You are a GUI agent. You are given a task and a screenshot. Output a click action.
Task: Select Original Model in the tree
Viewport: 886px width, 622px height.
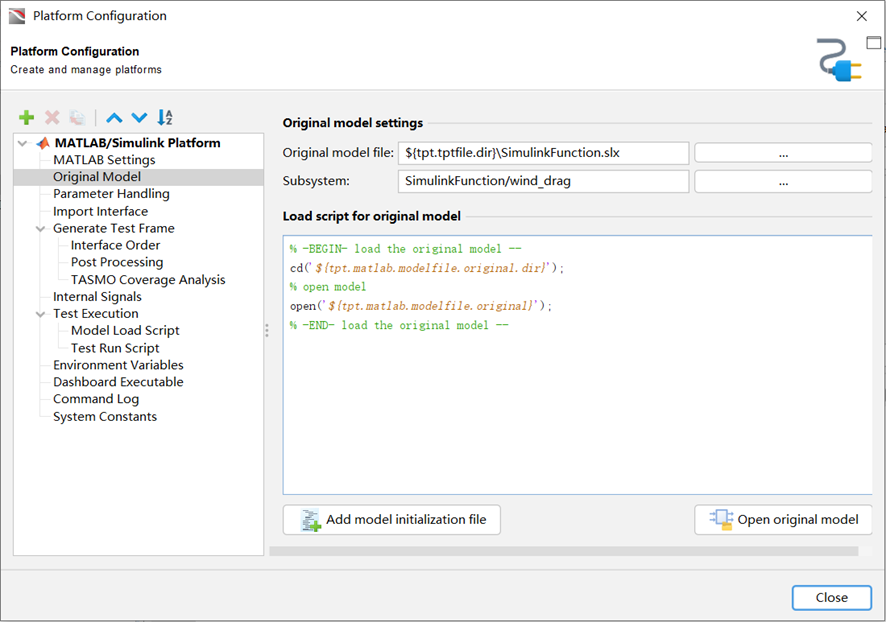click(x=97, y=177)
